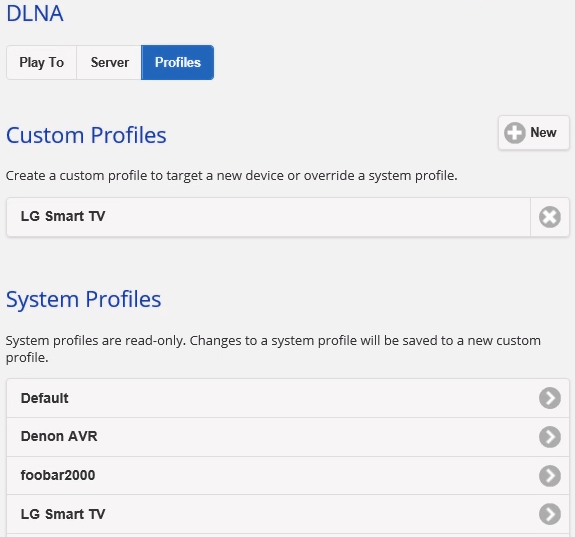Click the read-only system profiles note
Viewport: 575px width, 537px height.
click(273, 349)
